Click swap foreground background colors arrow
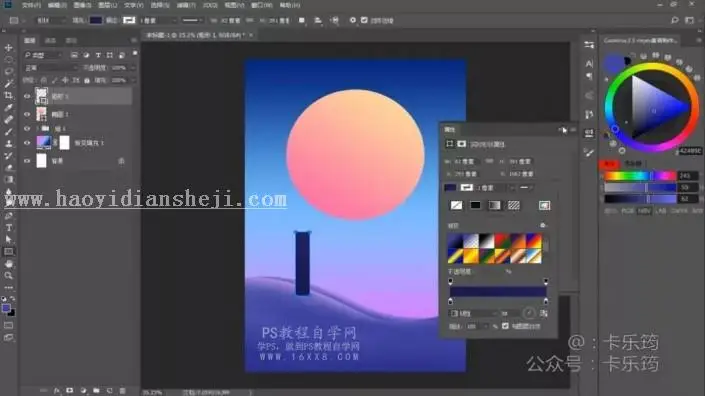 (13, 299)
